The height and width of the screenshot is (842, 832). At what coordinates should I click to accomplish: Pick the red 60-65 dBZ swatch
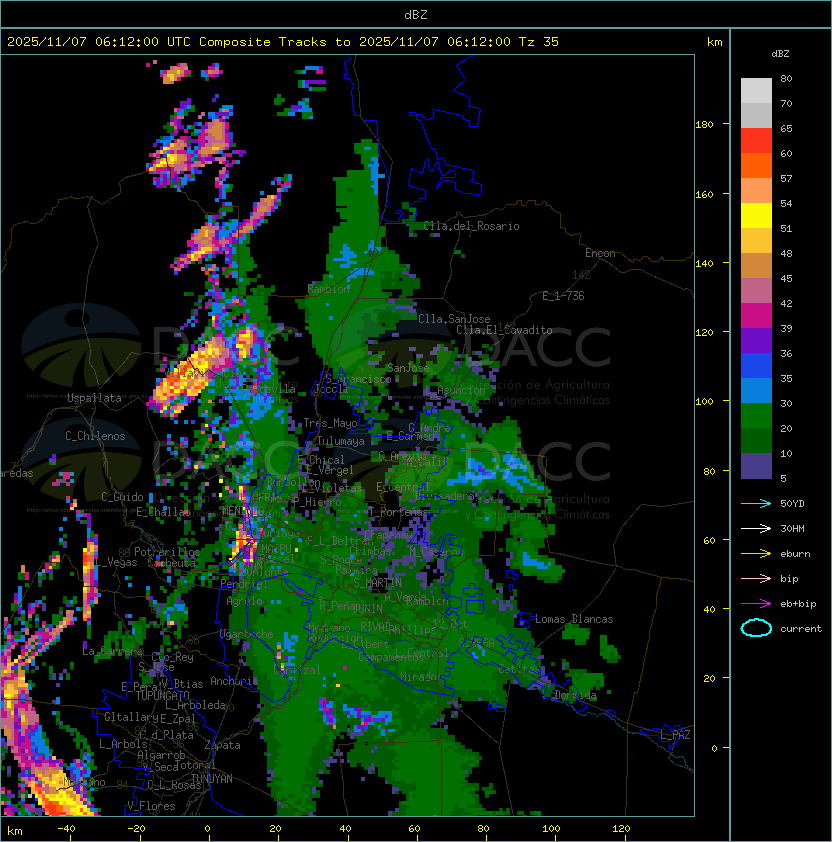756,141
